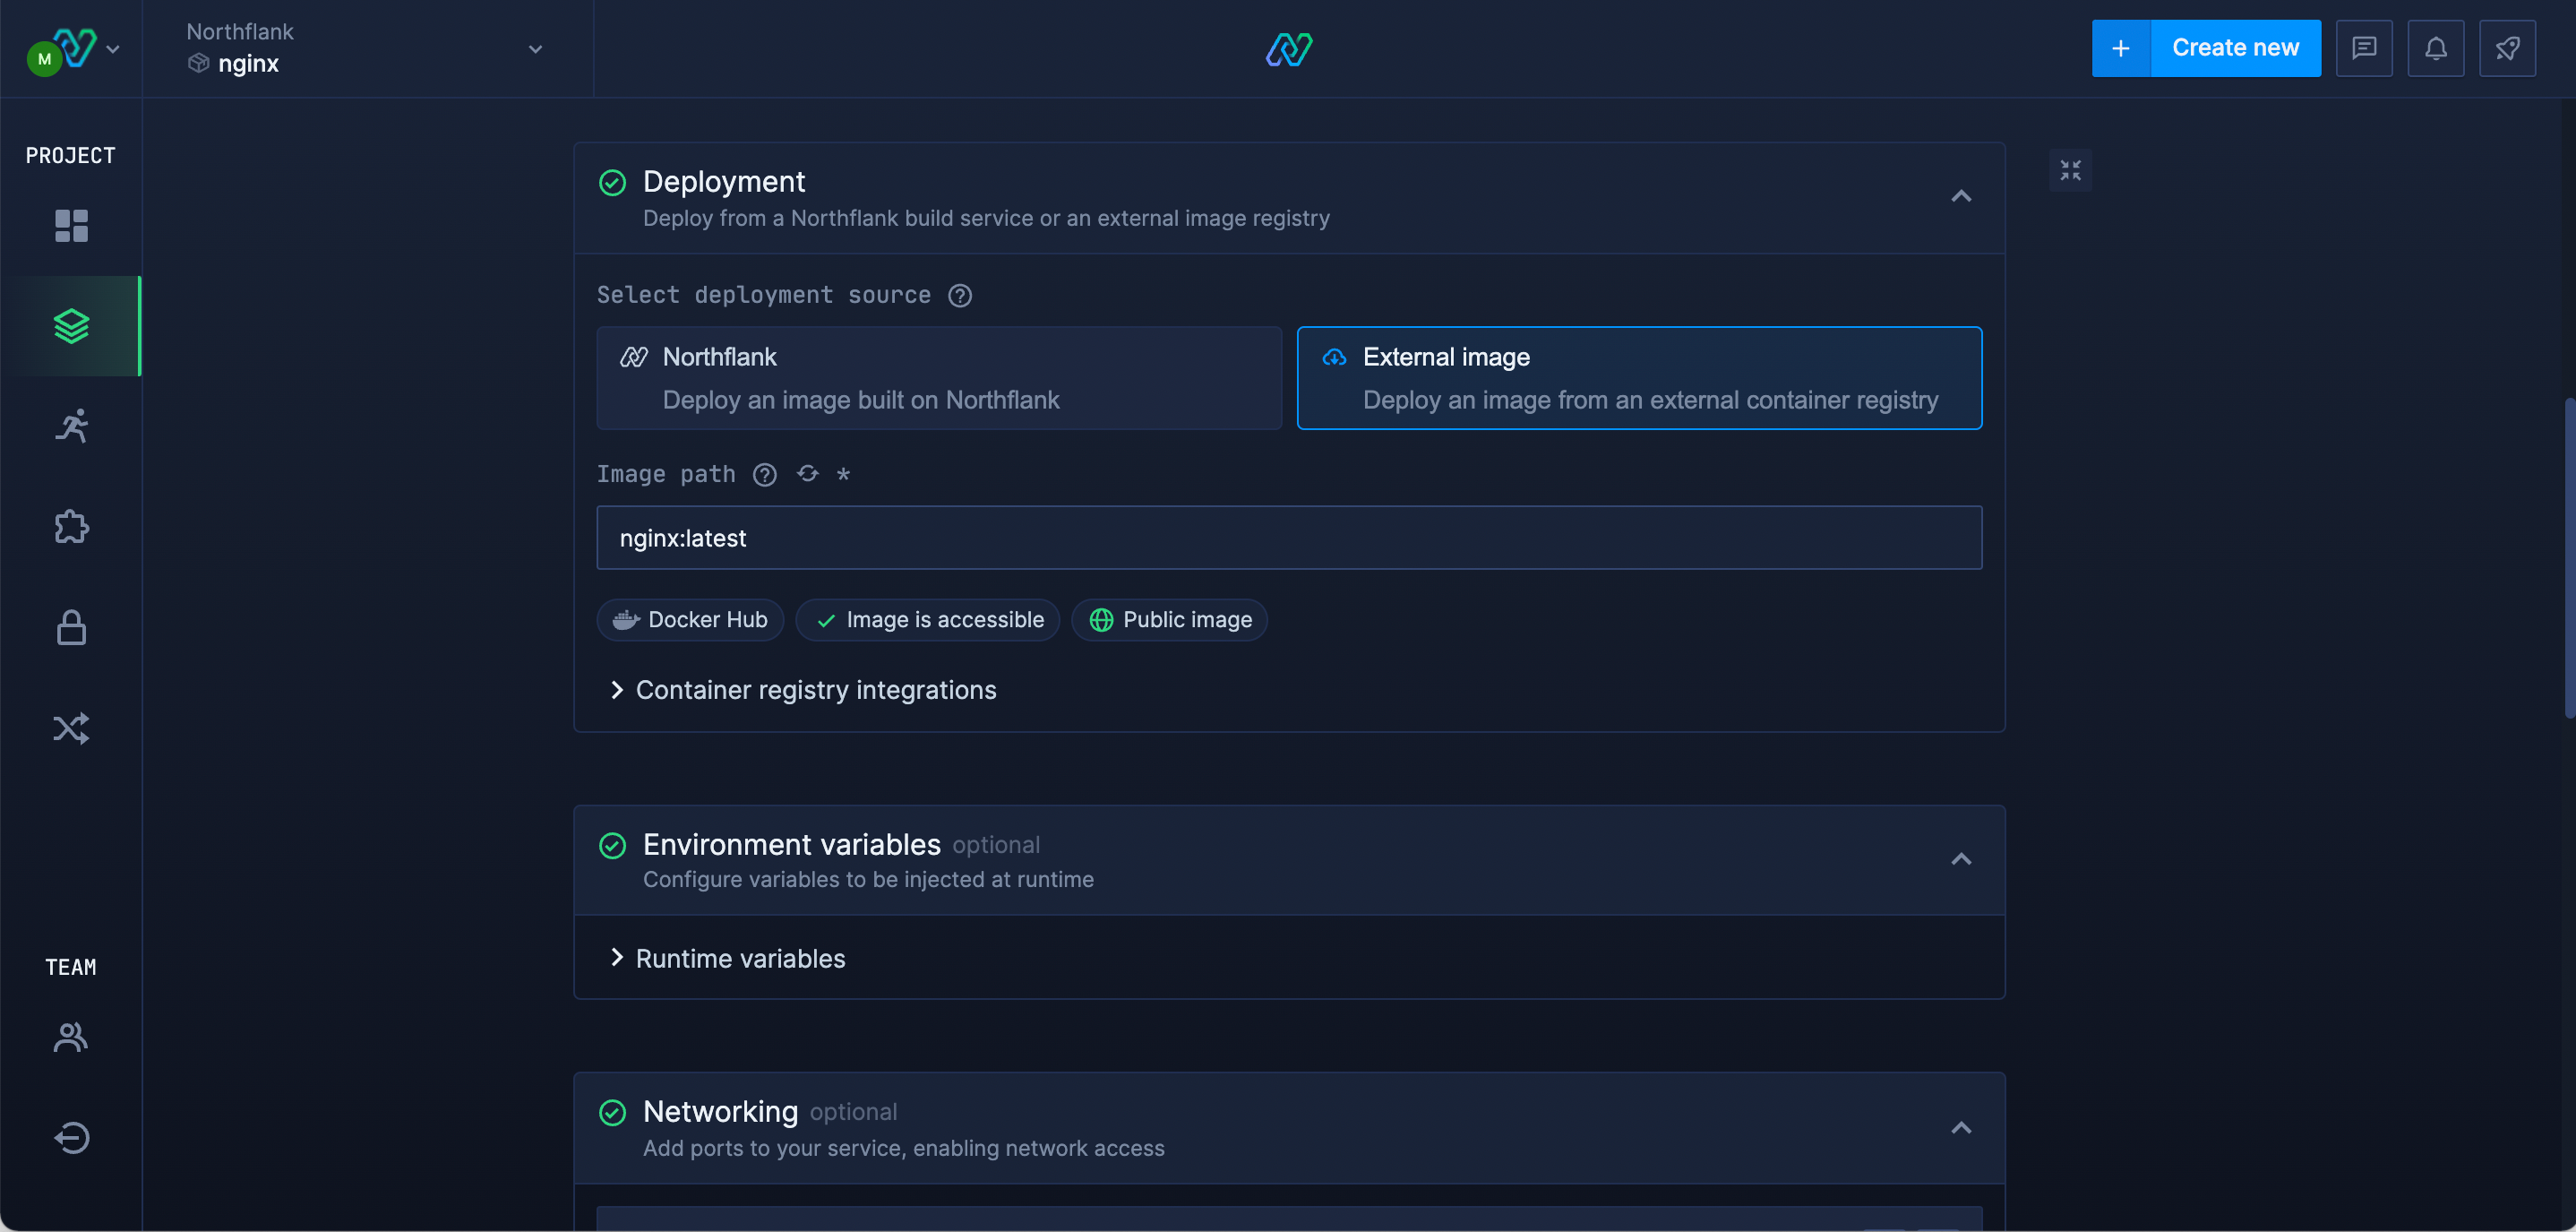The image size is (2576, 1232).
Task: View Secrets using the lock icon
Action: coord(71,628)
